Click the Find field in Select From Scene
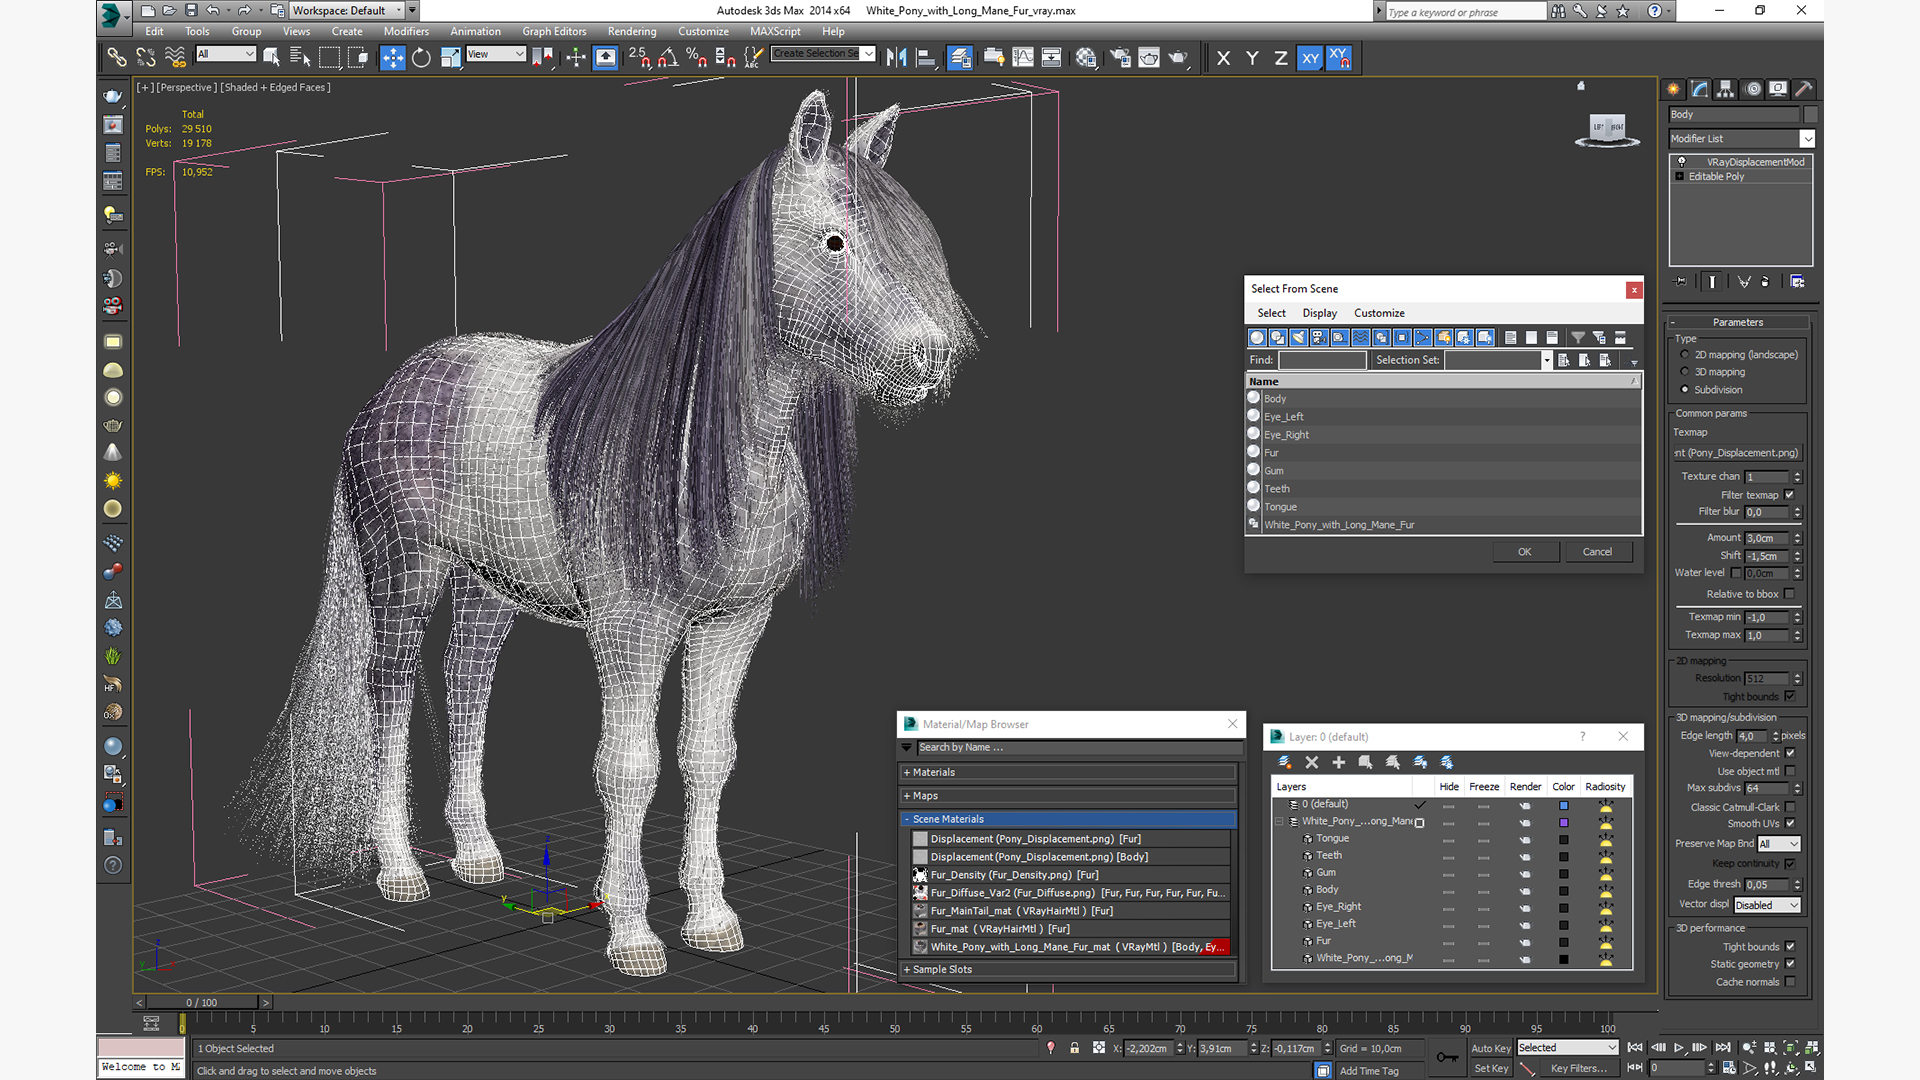This screenshot has width=1920, height=1080. (x=1322, y=360)
